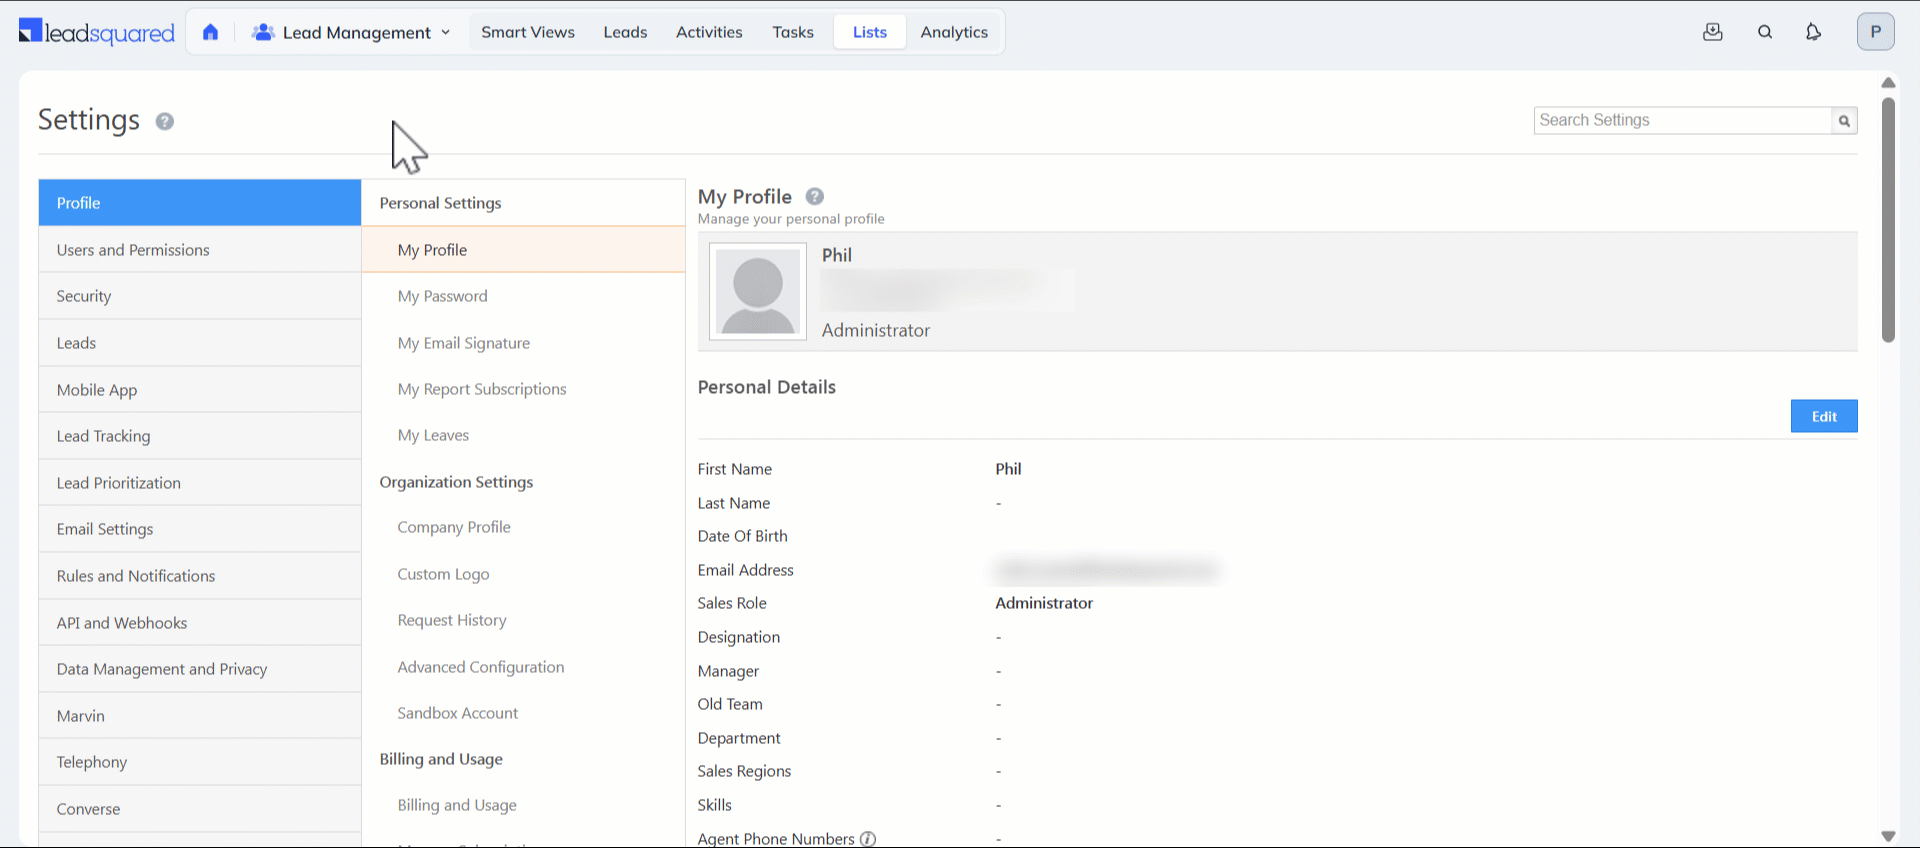
Task: Click the download inbox icon in header
Action: tap(1713, 32)
